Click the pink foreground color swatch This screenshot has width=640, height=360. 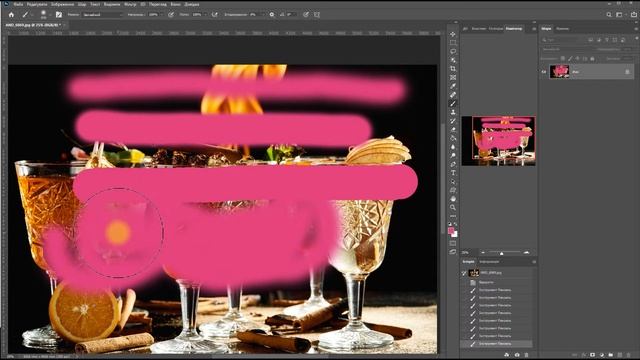pos(451,231)
